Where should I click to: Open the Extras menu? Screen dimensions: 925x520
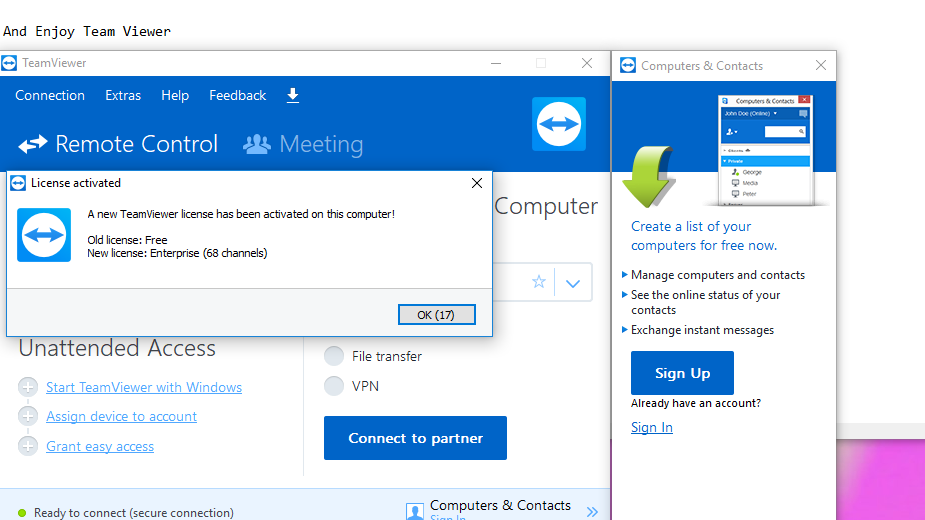pos(123,96)
